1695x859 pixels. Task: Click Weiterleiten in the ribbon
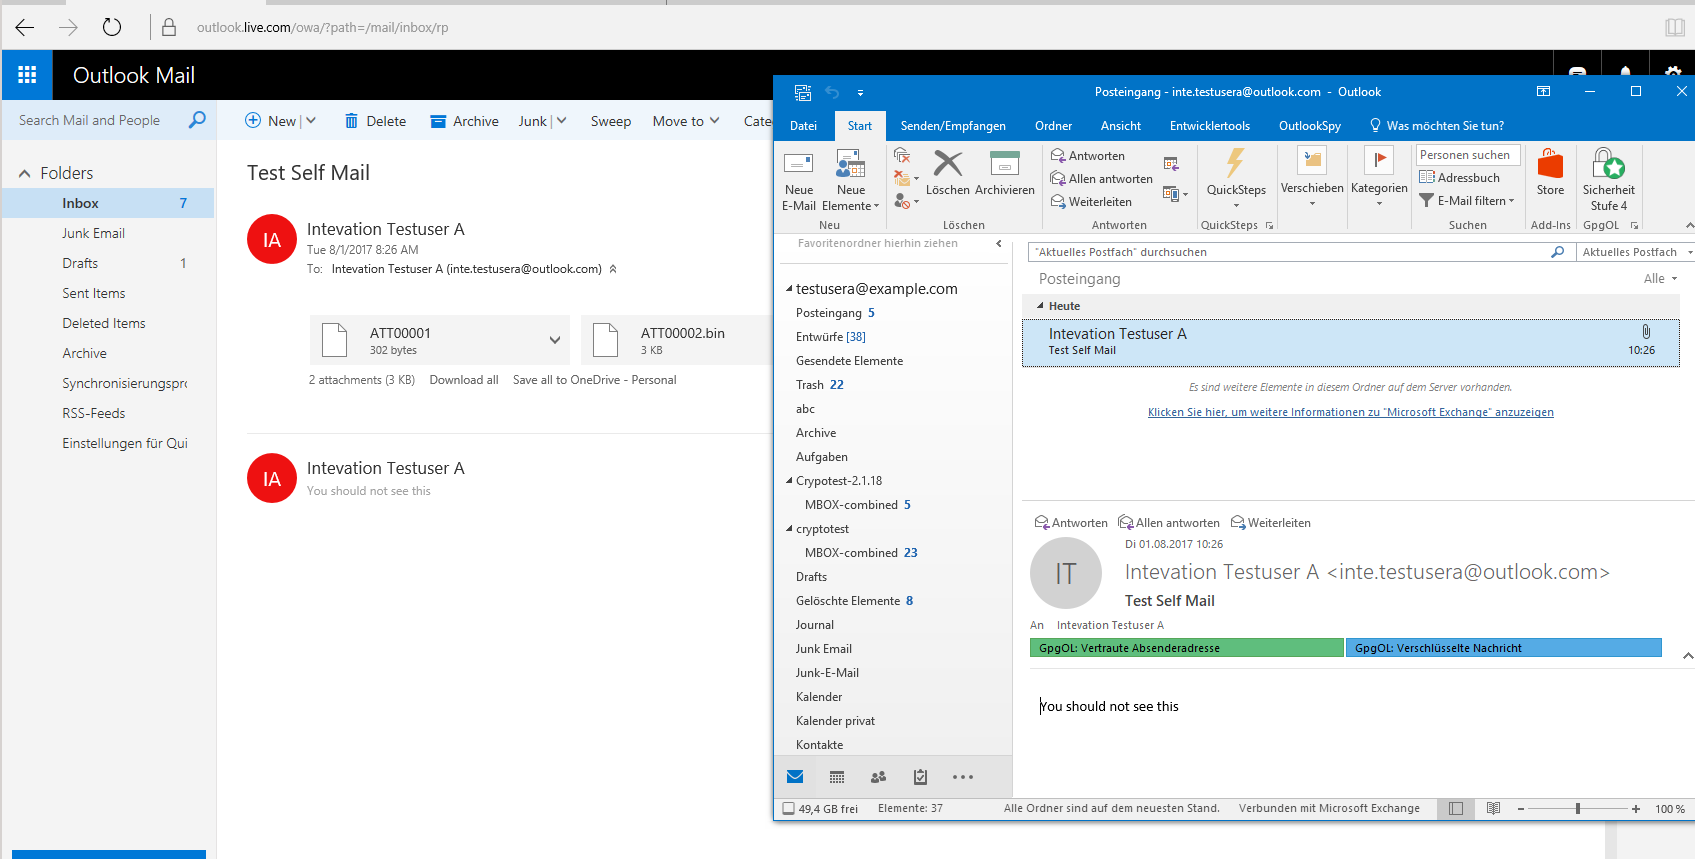[x=1091, y=202]
